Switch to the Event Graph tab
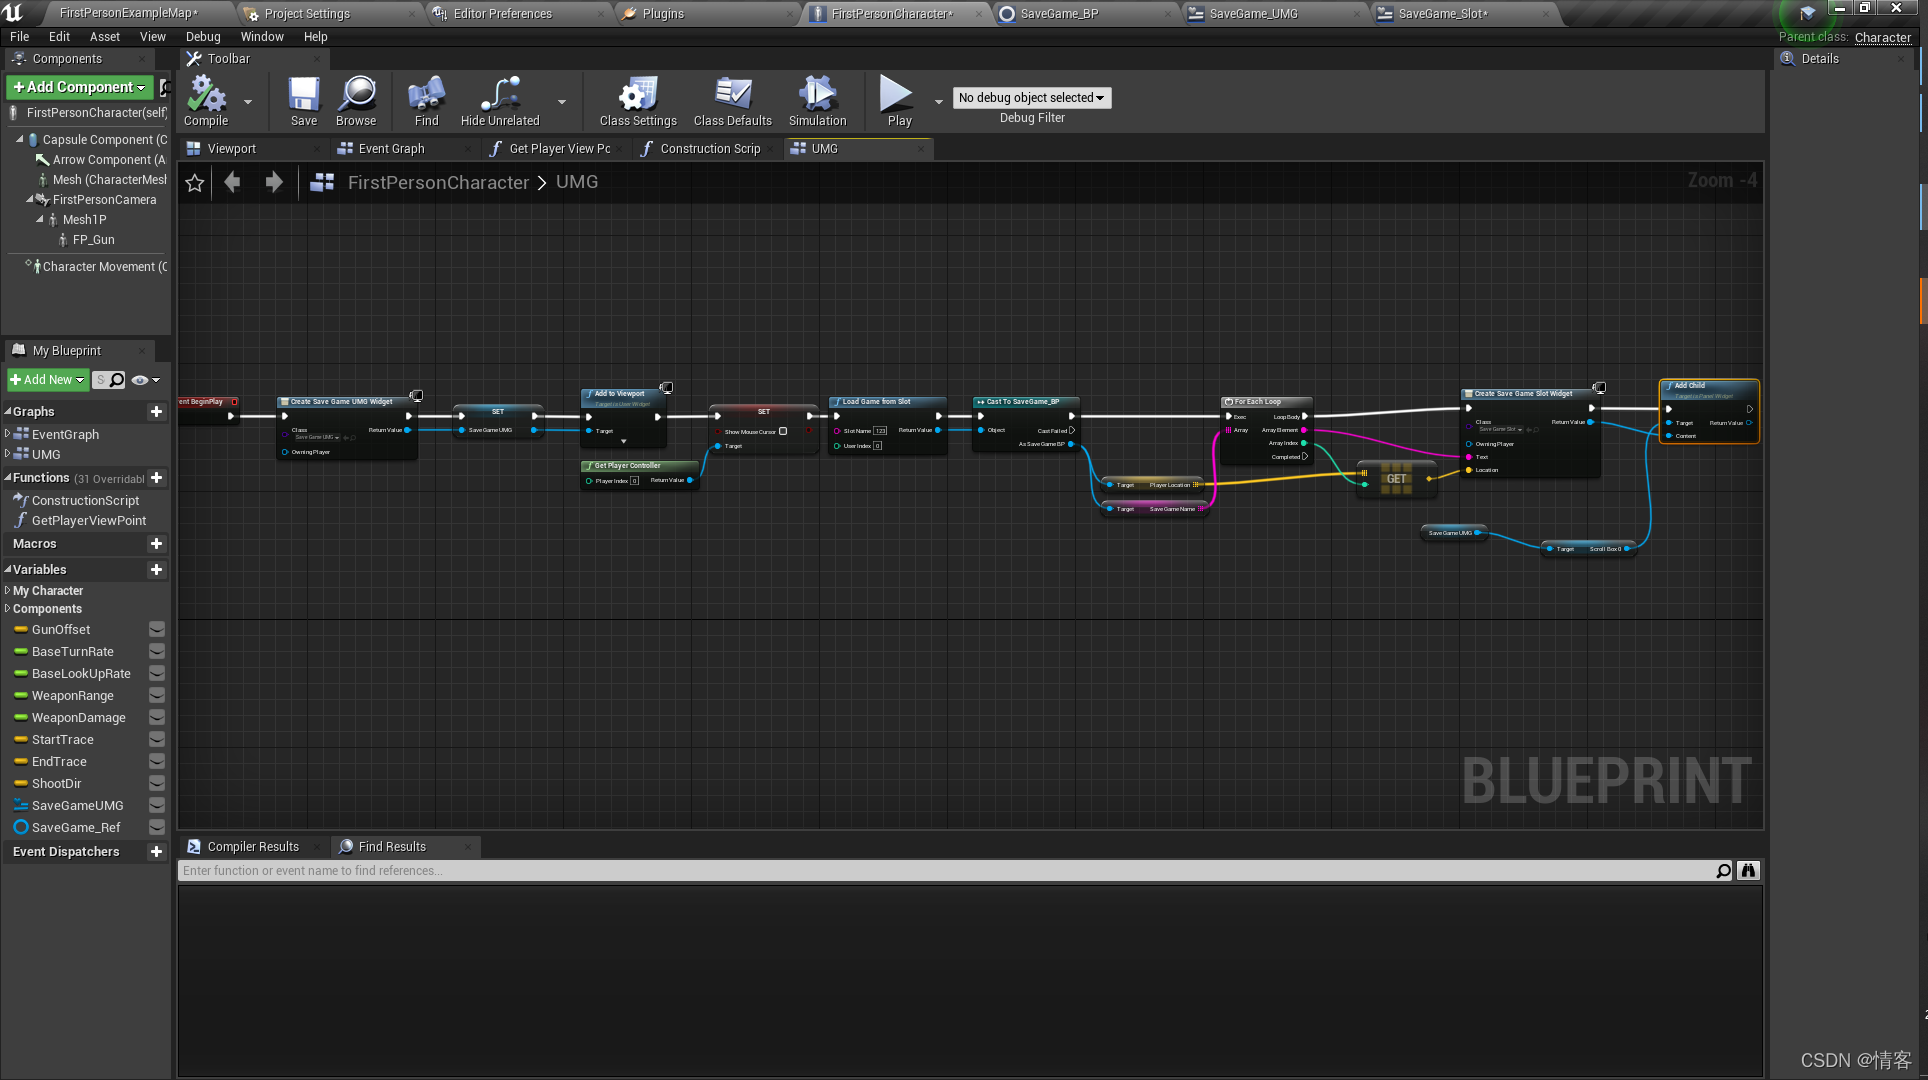Image resolution: width=1928 pixels, height=1080 pixels. pyautogui.click(x=391, y=148)
